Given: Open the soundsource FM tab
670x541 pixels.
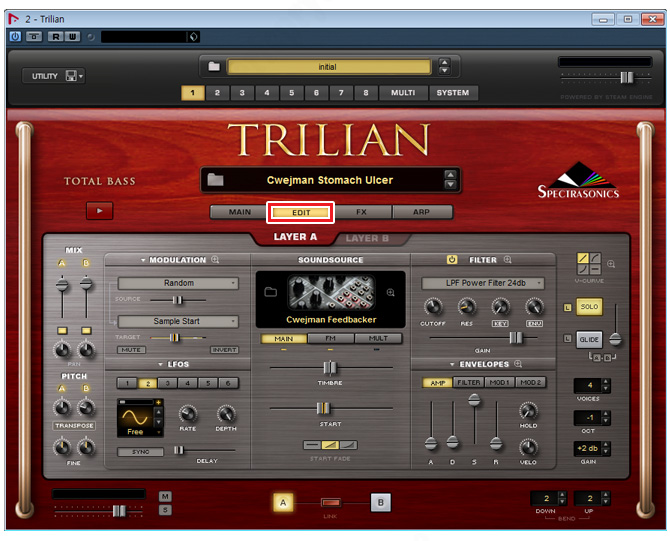Looking at the screenshot, I should pyautogui.click(x=330, y=338).
